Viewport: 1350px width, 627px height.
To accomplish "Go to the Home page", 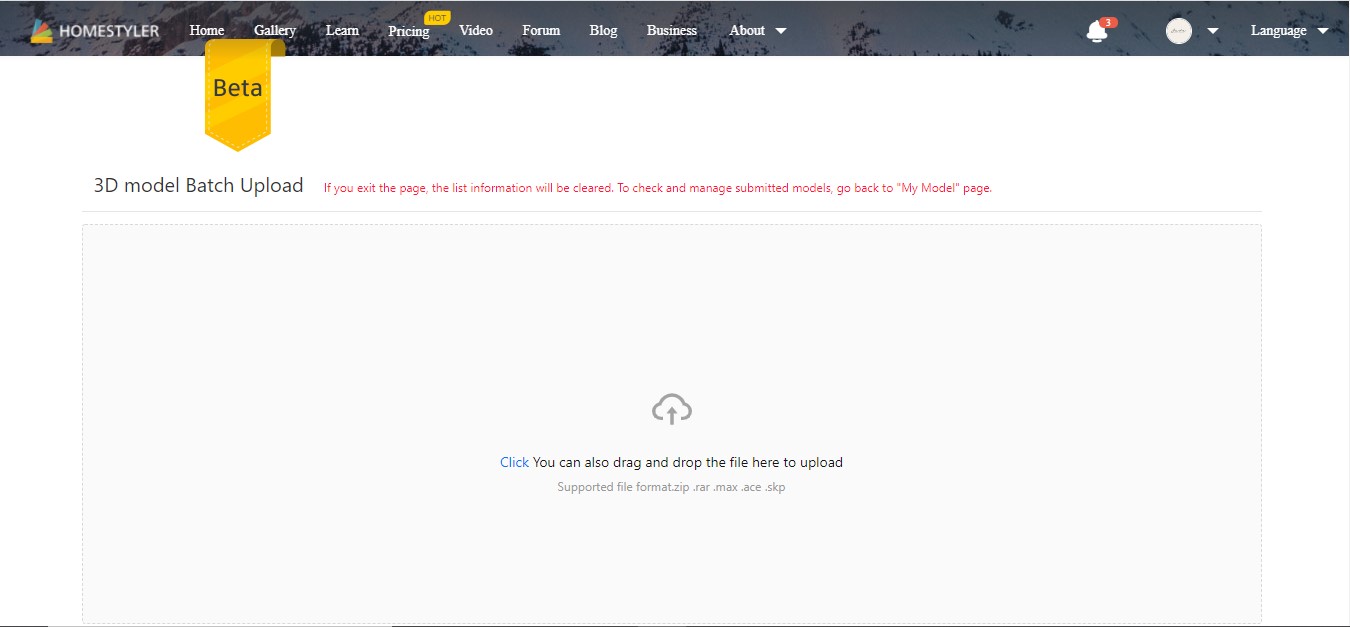I will (207, 30).
